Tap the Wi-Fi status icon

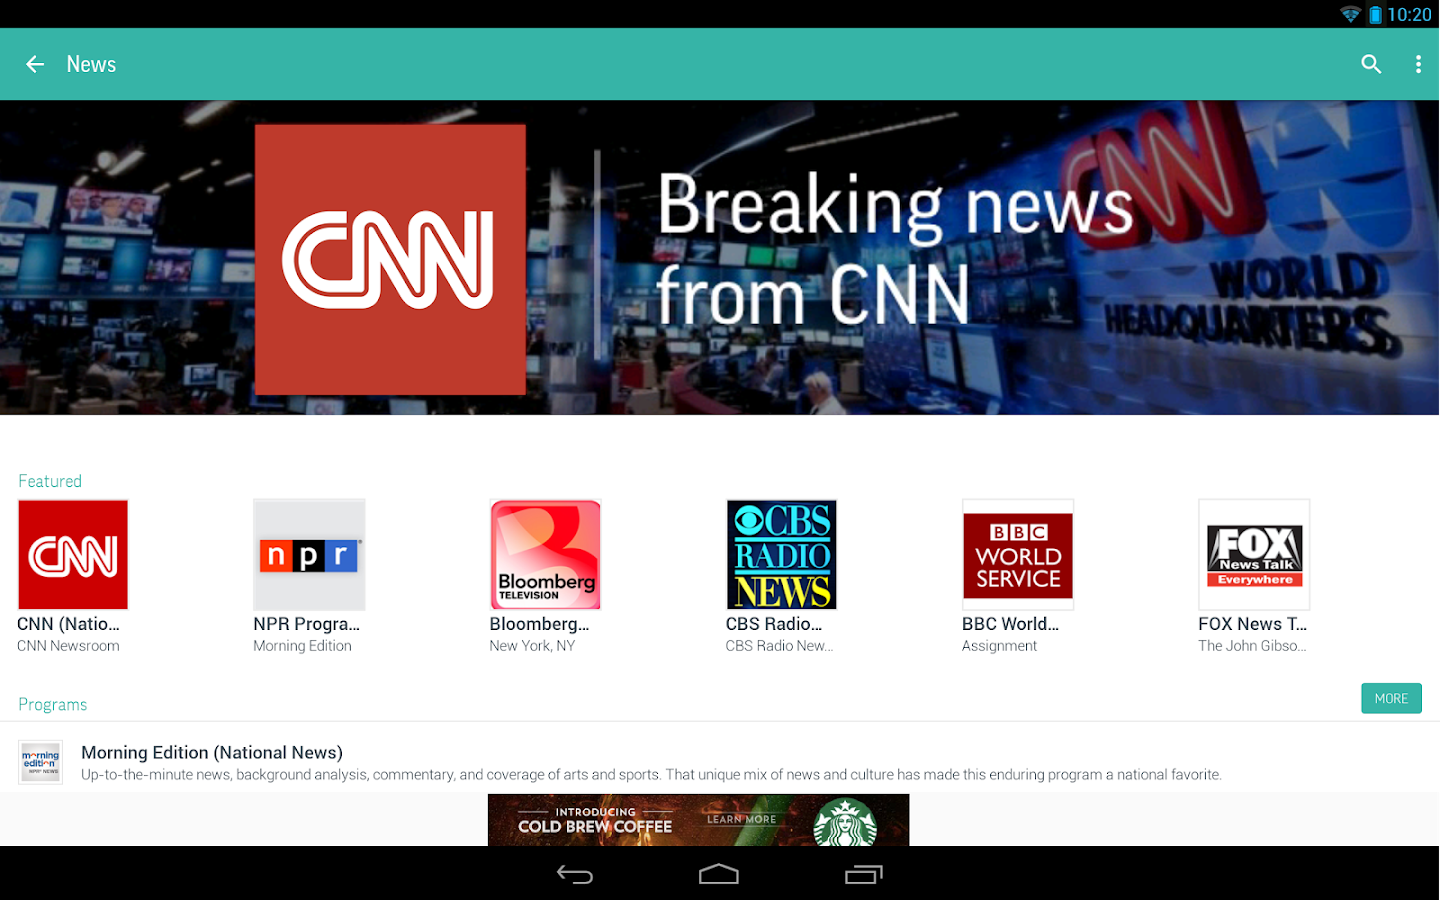[1350, 14]
